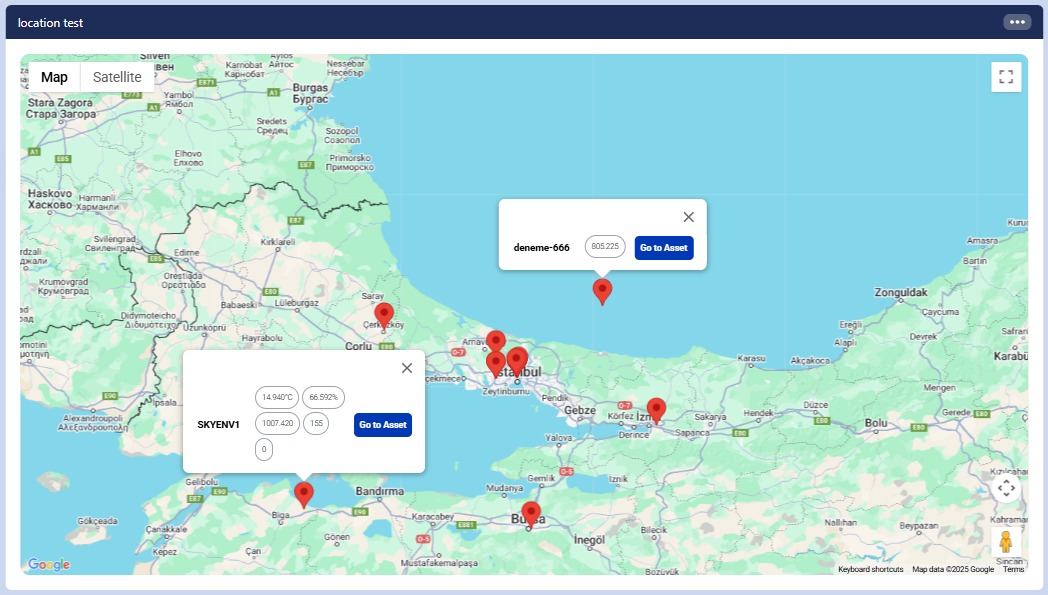Toggle fullscreen map view
Image resolution: width=1048 pixels, height=595 pixels.
pyautogui.click(x=1006, y=77)
